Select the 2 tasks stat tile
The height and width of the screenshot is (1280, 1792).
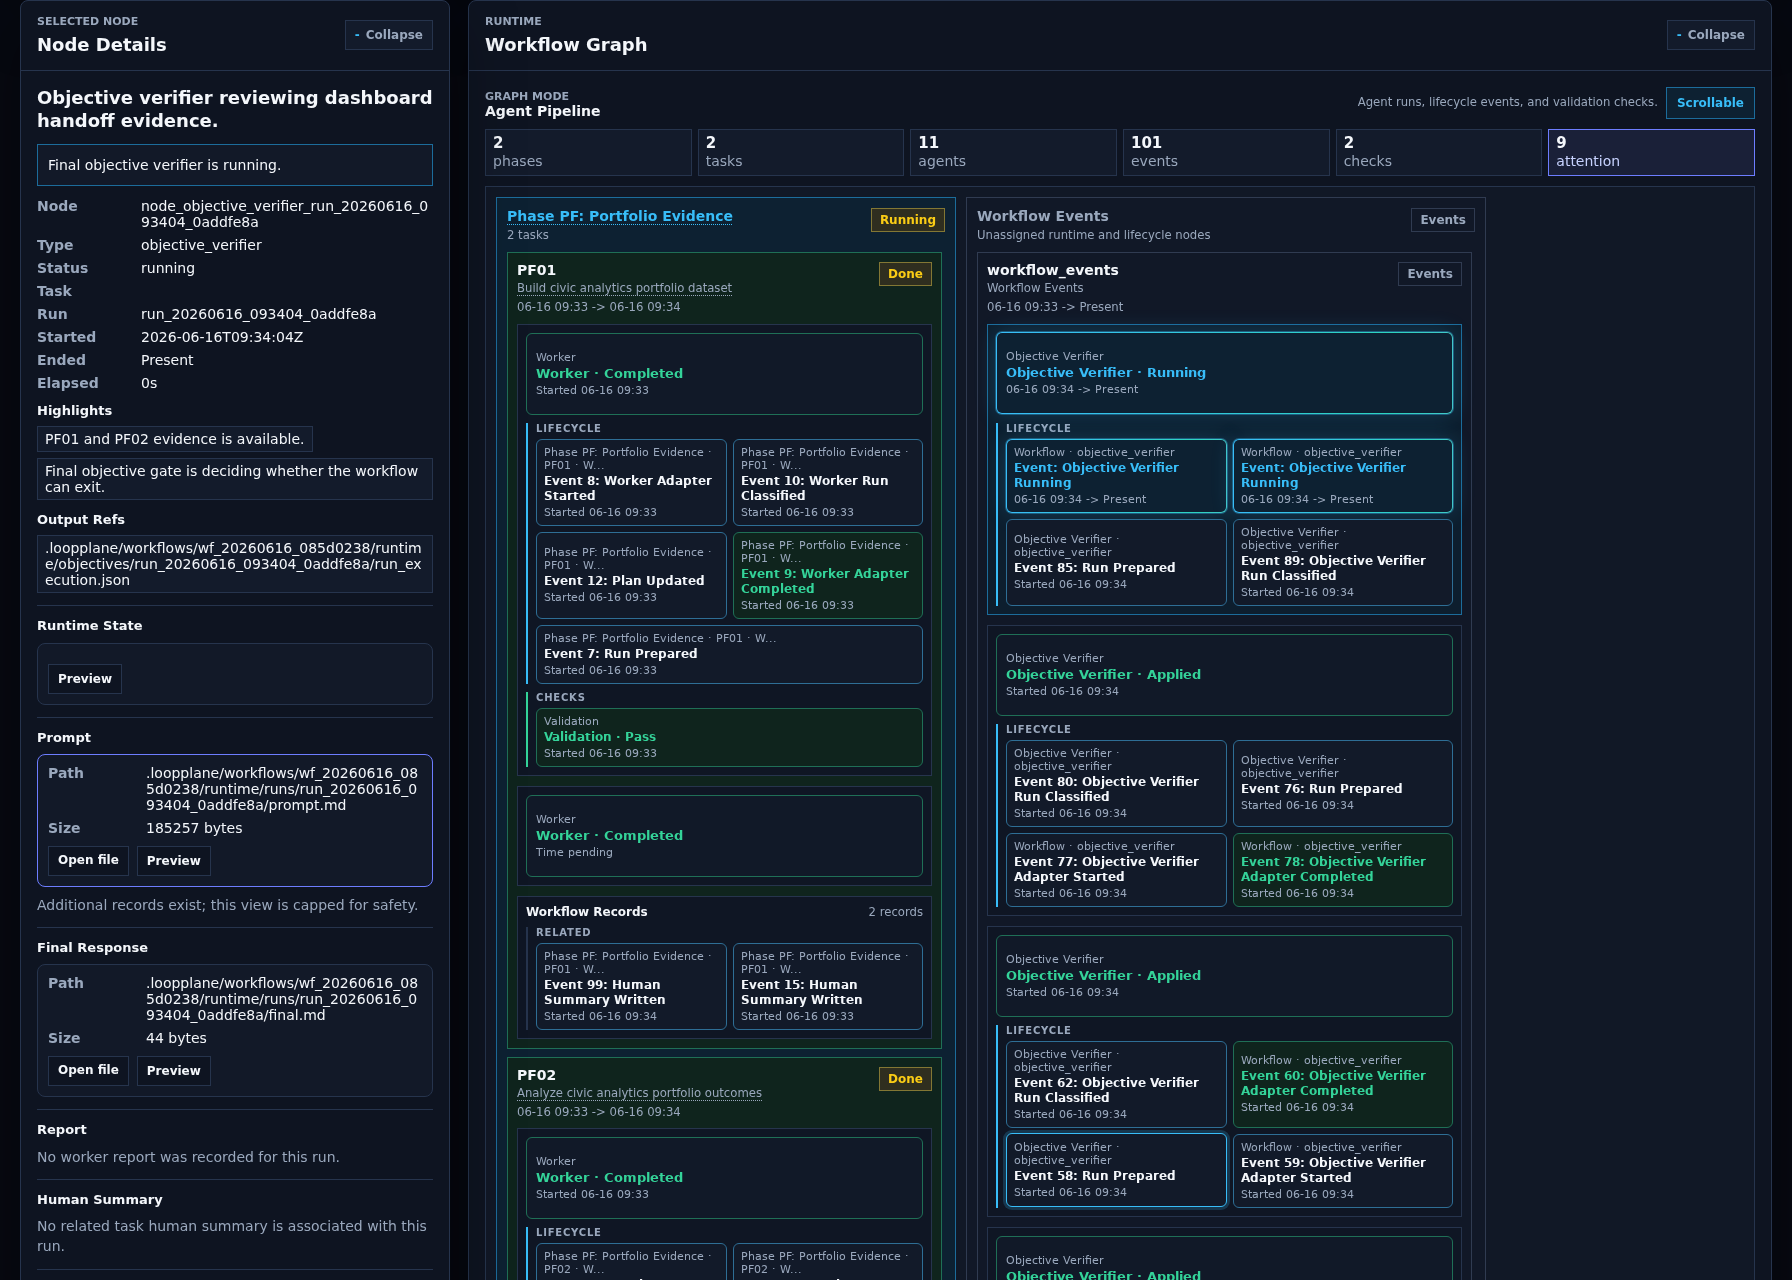point(801,152)
